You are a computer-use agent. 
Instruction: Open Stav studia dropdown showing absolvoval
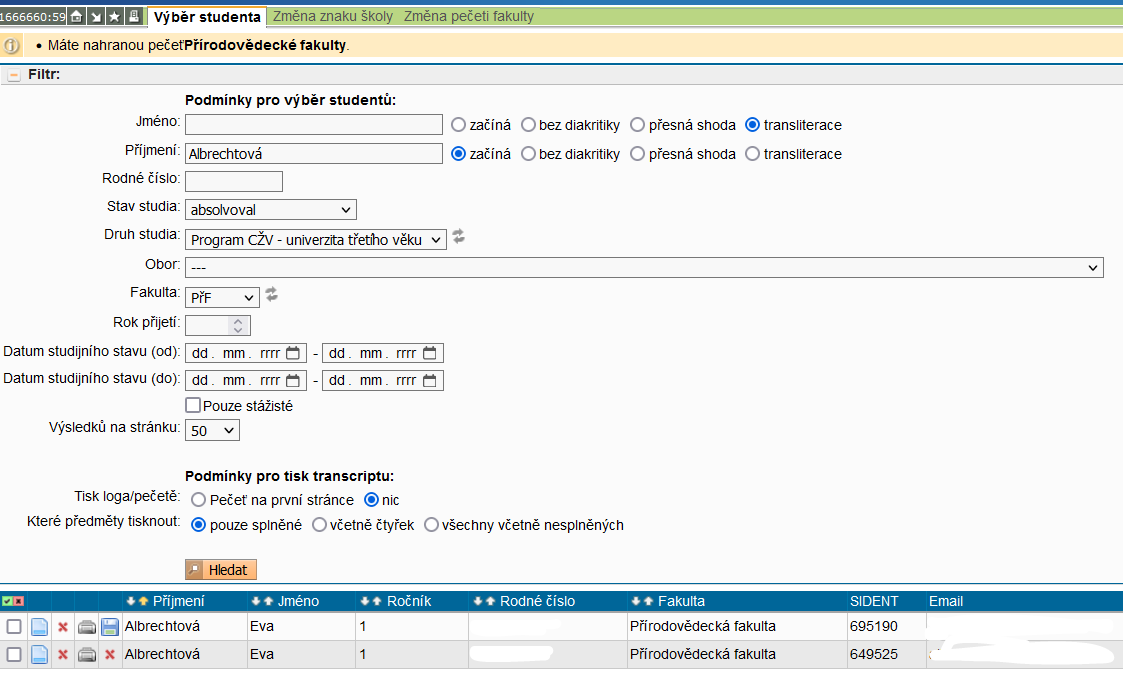click(271, 210)
